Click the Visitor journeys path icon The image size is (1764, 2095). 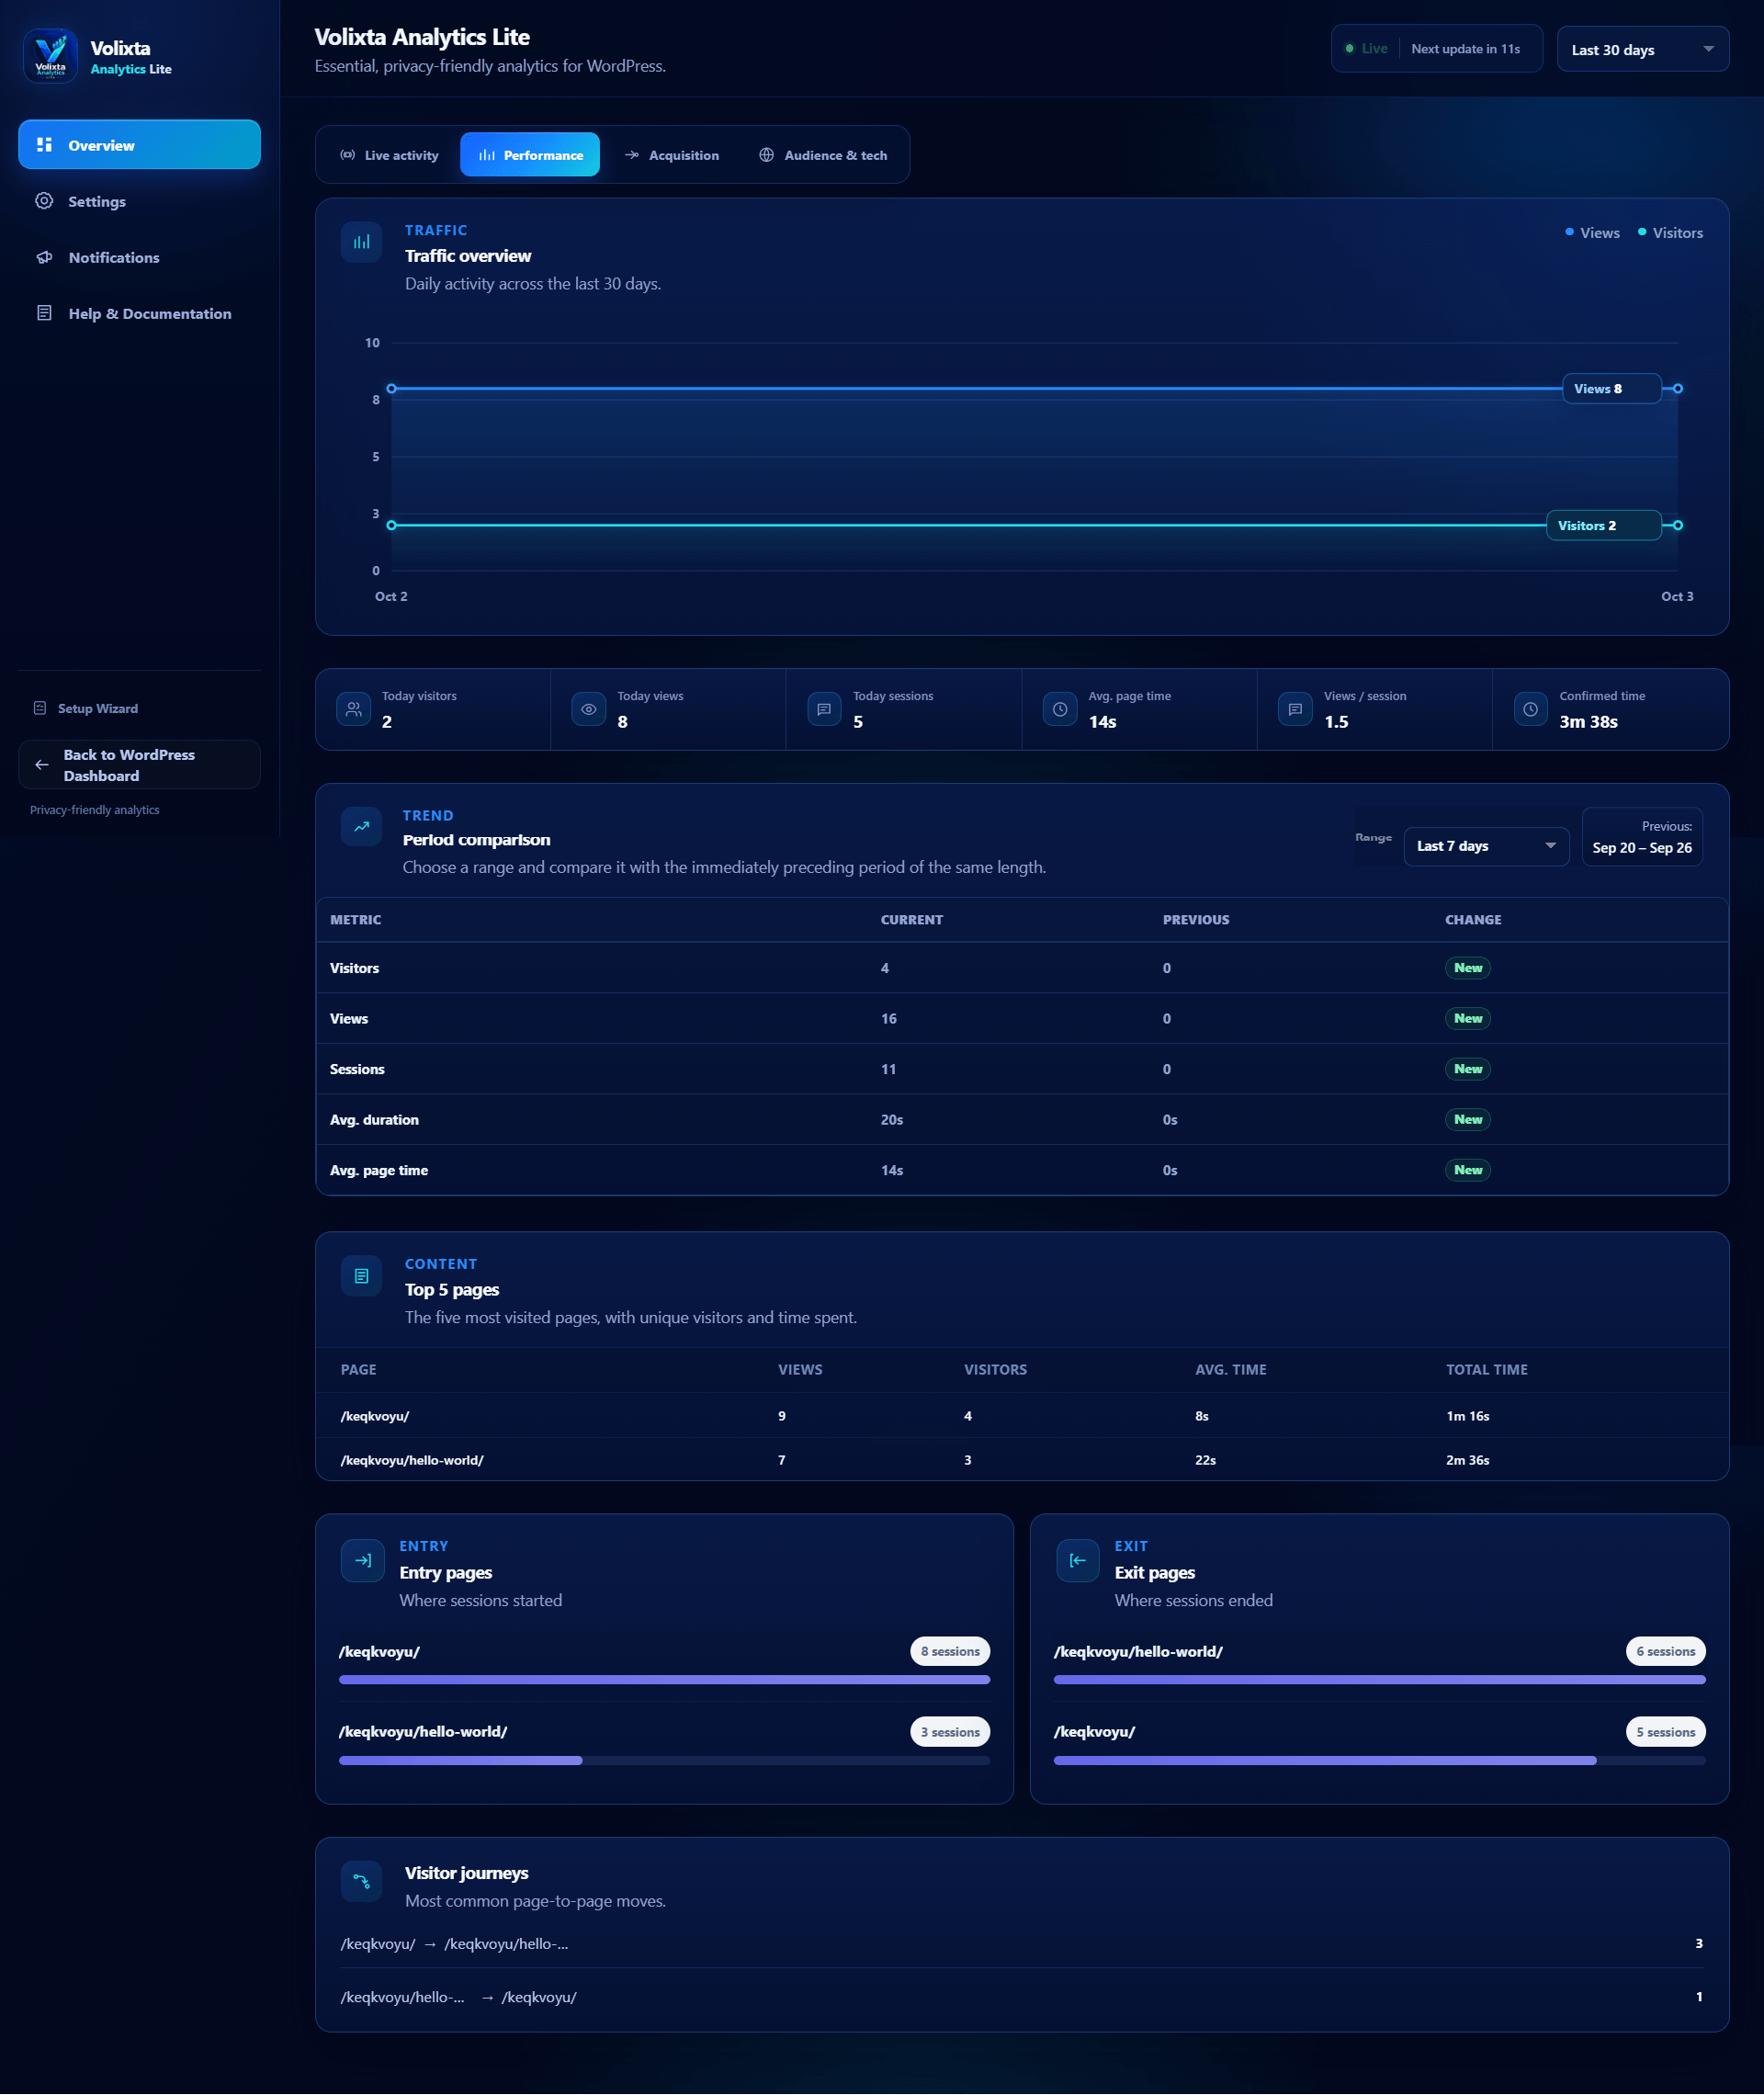point(361,1882)
